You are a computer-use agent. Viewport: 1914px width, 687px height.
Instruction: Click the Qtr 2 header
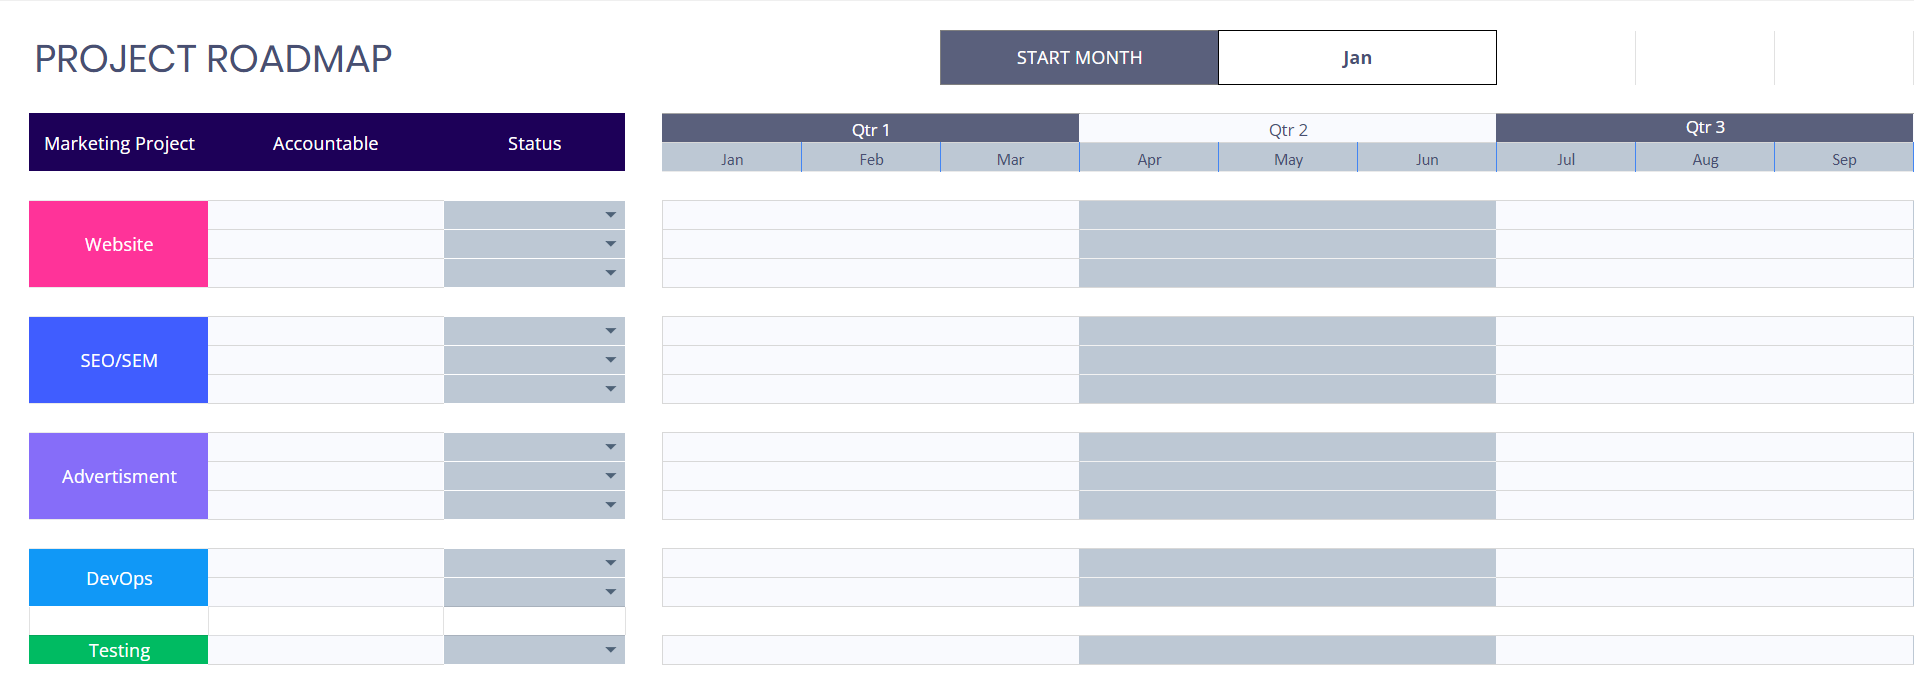(x=1286, y=128)
